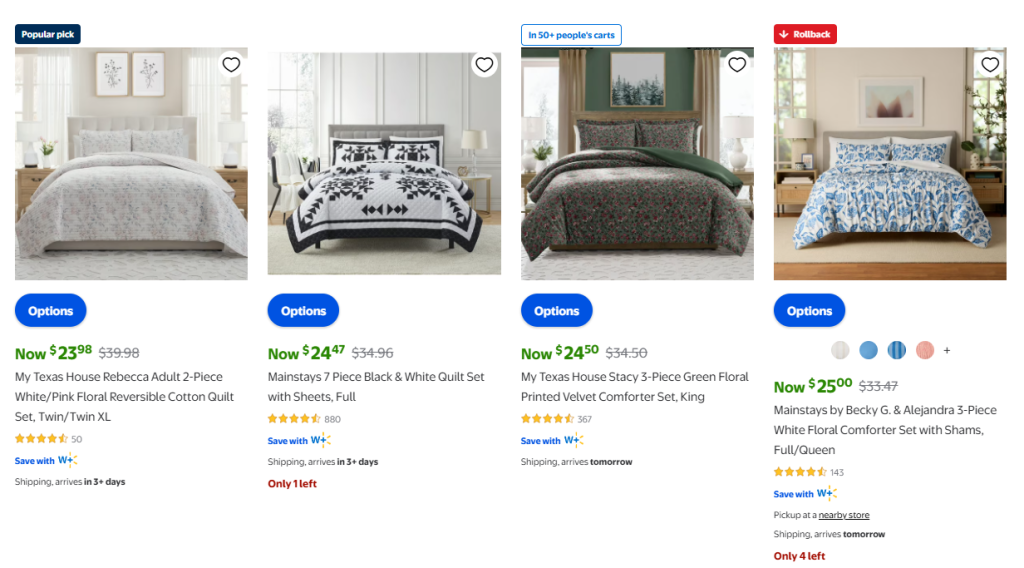
Task: Show more color options with the plus sign
Action: (x=947, y=350)
